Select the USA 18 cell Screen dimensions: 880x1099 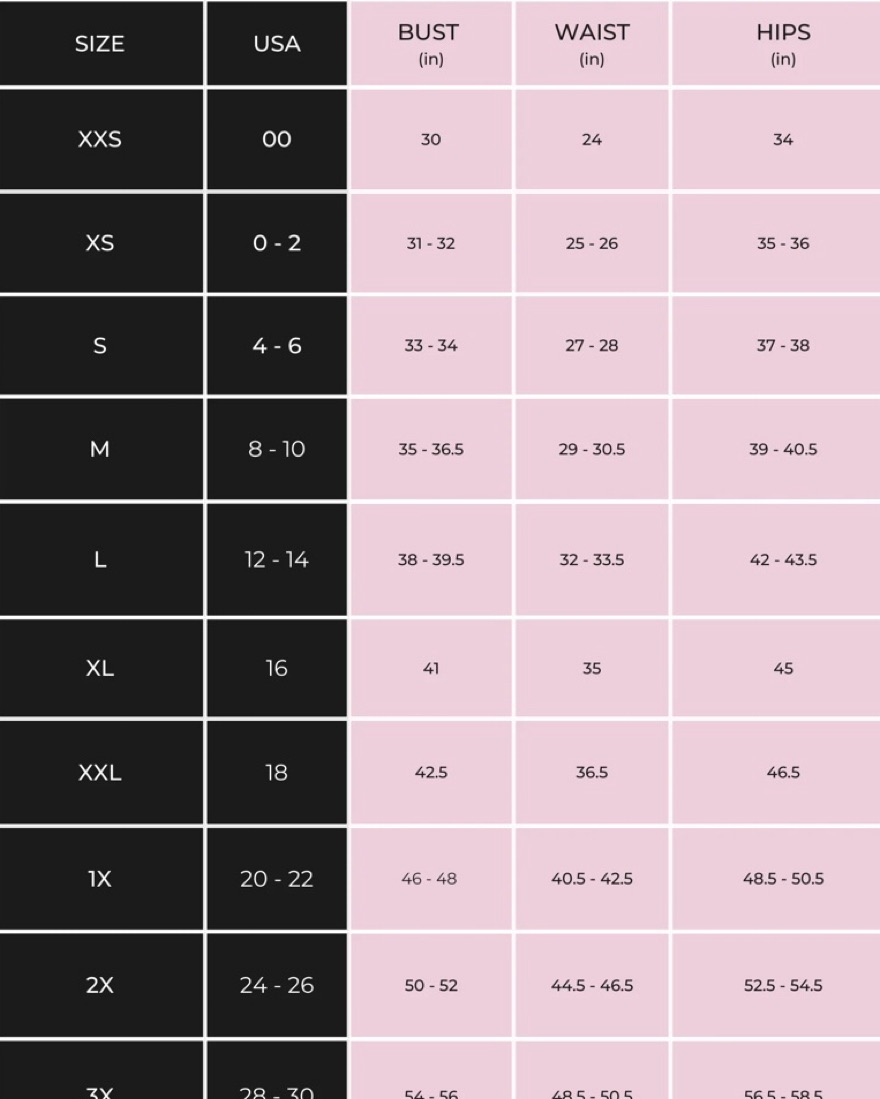coord(277,772)
